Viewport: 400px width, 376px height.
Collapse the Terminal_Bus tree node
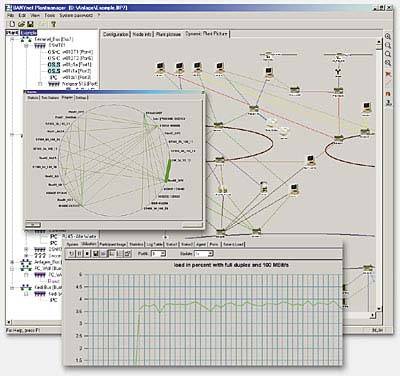click(x=12, y=39)
